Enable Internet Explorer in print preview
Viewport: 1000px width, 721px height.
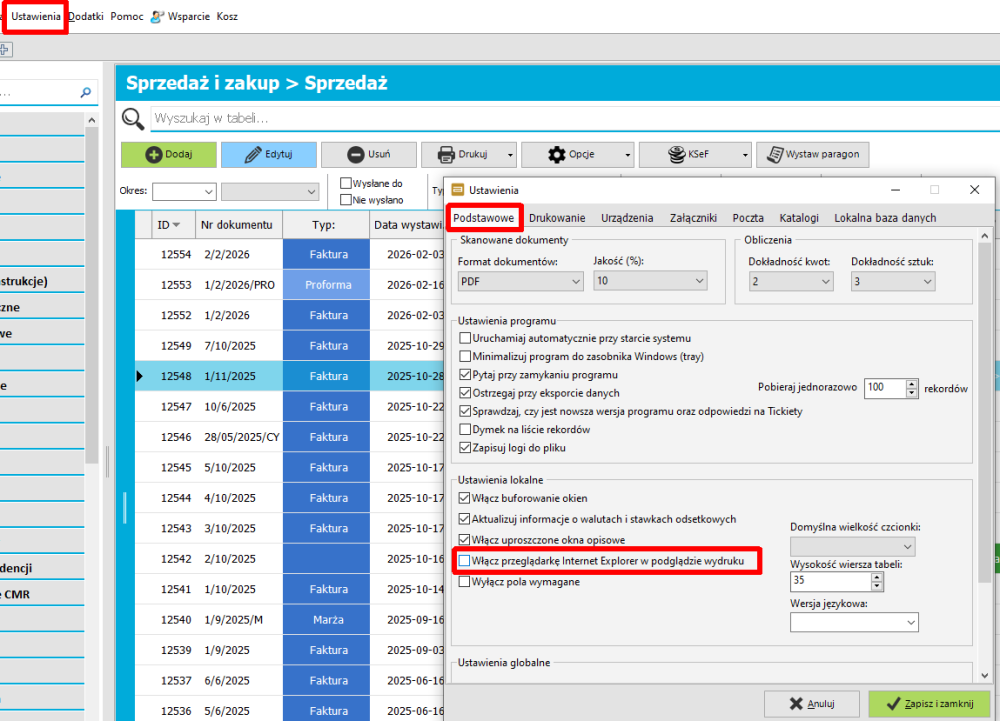click(465, 561)
